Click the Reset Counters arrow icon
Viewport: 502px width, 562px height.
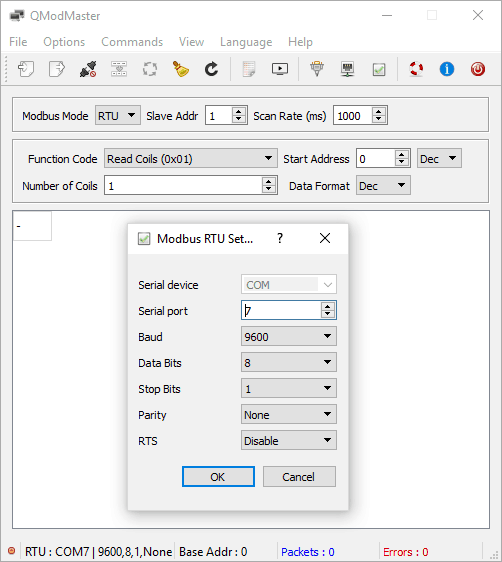coord(211,69)
